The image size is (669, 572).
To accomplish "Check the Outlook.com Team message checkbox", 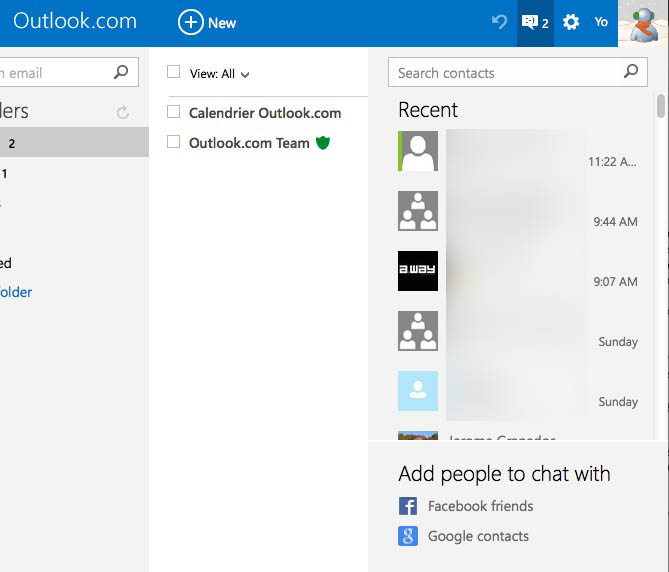I will click(174, 142).
